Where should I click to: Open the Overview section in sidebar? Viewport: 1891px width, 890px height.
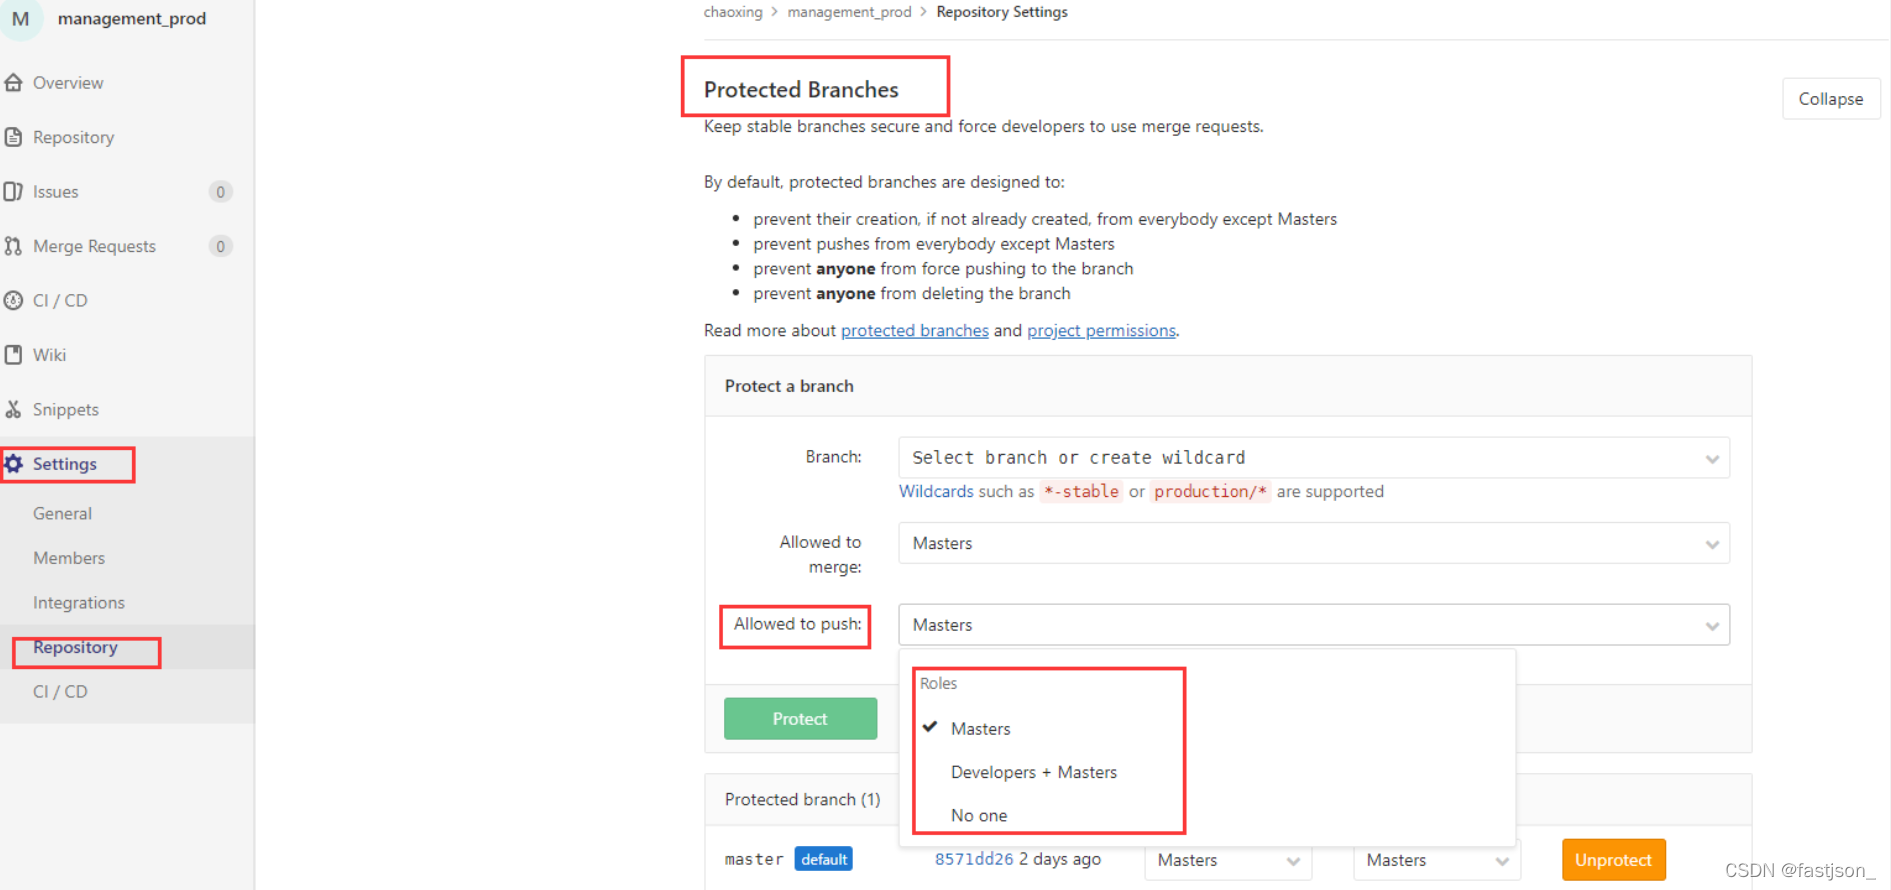(x=67, y=83)
